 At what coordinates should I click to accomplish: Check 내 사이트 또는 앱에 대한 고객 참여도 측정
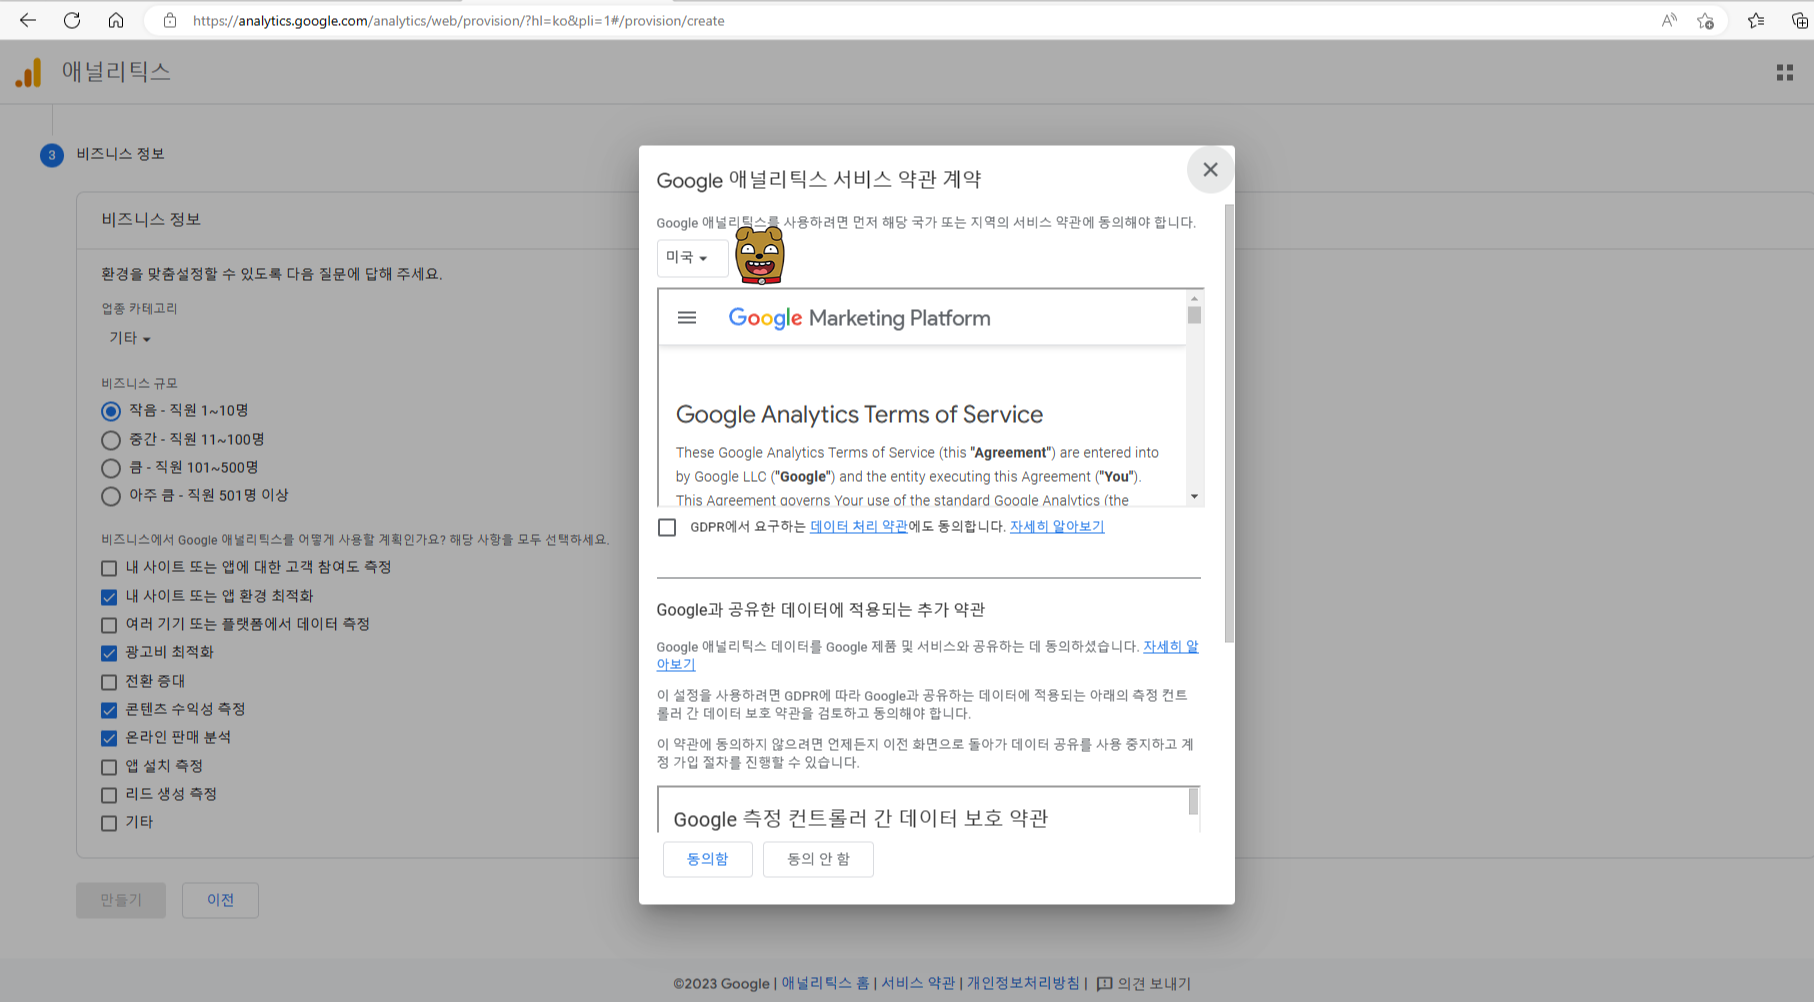point(109,568)
